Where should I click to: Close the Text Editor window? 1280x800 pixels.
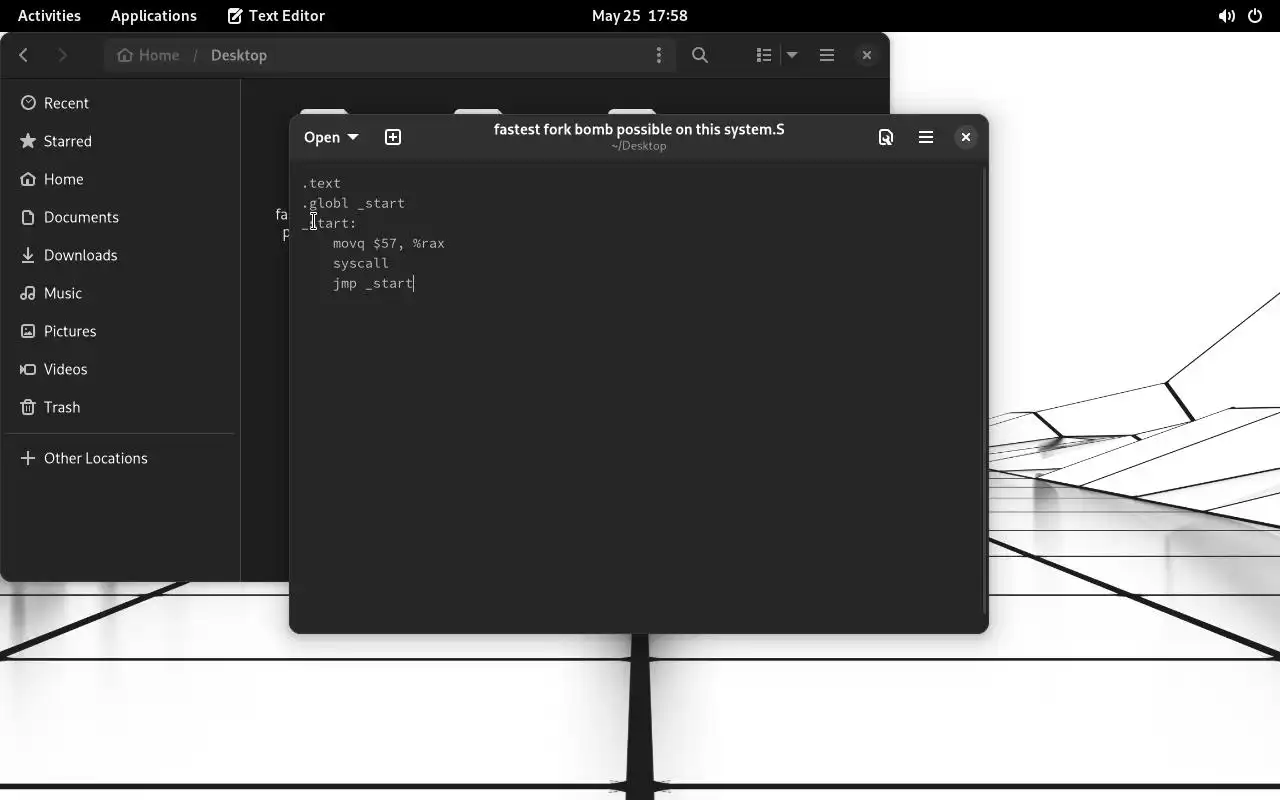click(965, 137)
